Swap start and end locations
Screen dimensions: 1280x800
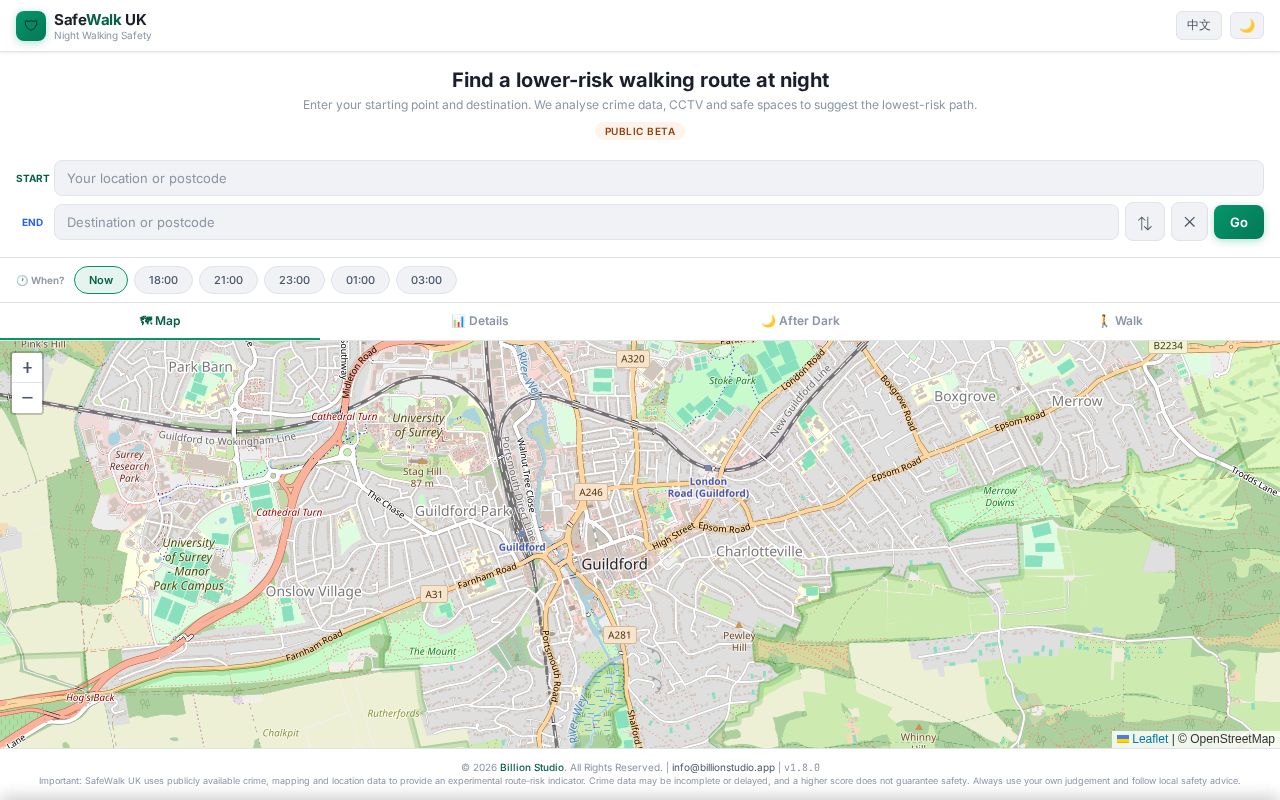coord(1145,222)
